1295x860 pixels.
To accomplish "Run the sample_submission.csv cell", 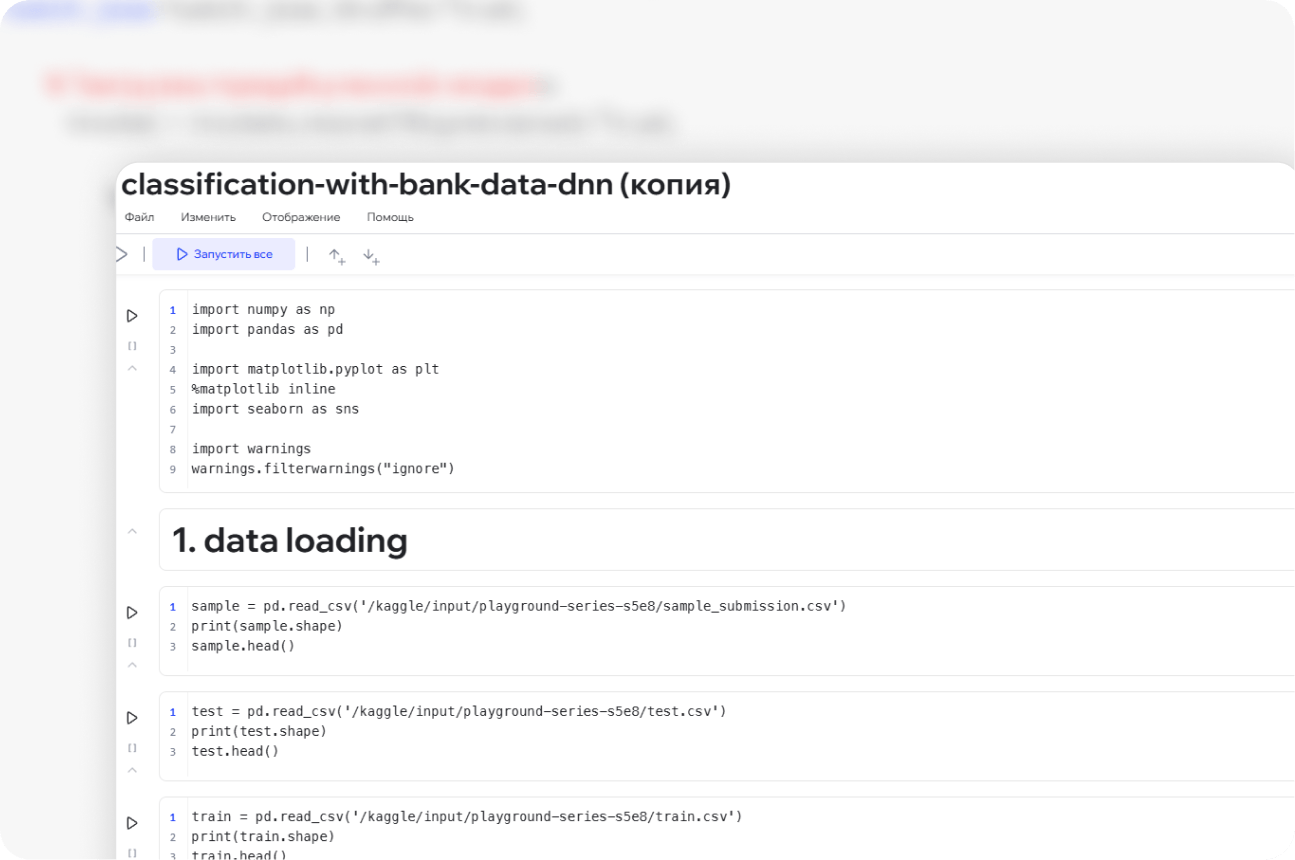I will tap(132, 612).
